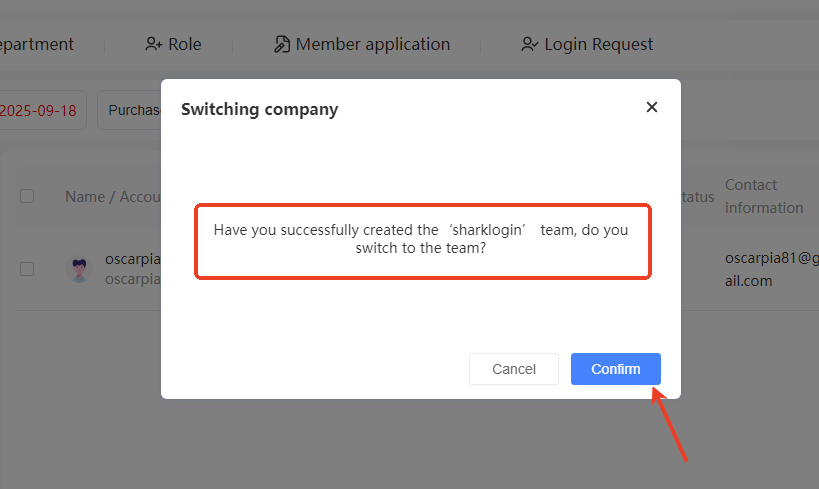This screenshot has width=819, height=489.
Task: Click the Login Request person-check icon
Action: (x=530, y=44)
